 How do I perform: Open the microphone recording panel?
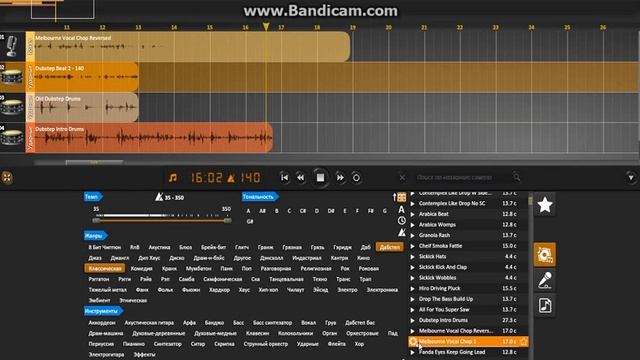tap(545, 280)
